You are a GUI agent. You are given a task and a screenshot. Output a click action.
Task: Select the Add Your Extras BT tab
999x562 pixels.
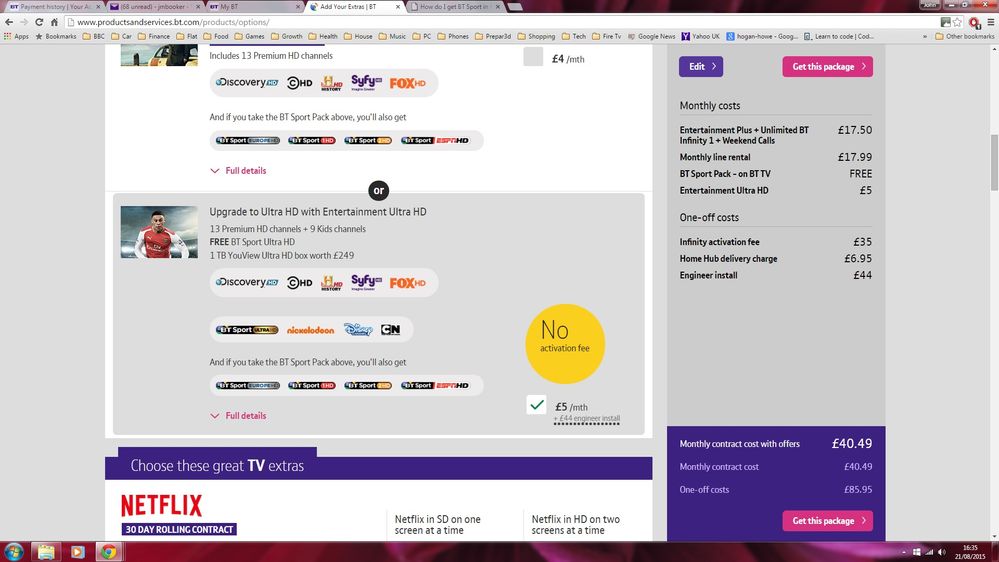click(354, 6)
